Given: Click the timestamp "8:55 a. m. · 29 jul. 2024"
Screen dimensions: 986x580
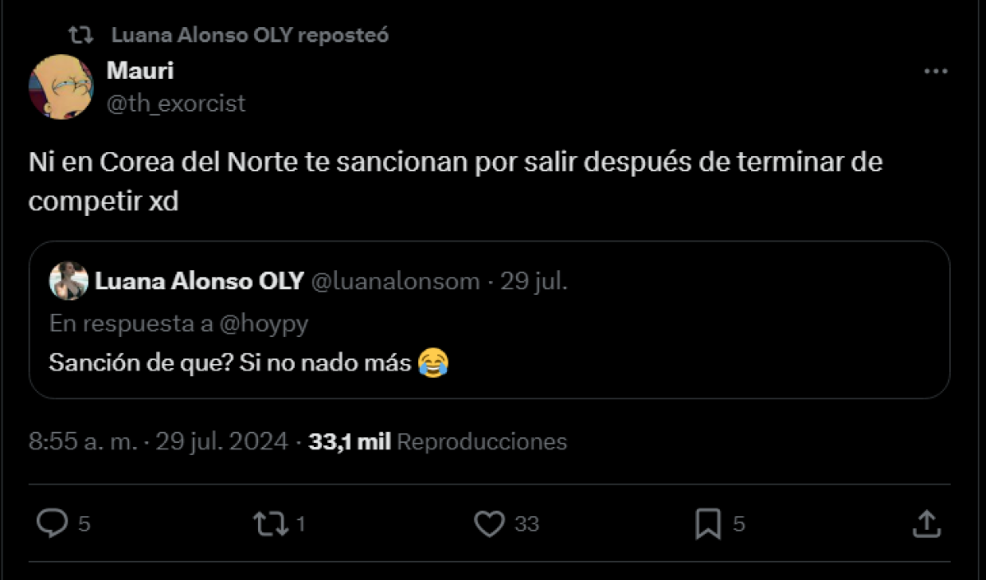Looking at the screenshot, I should point(158,441).
